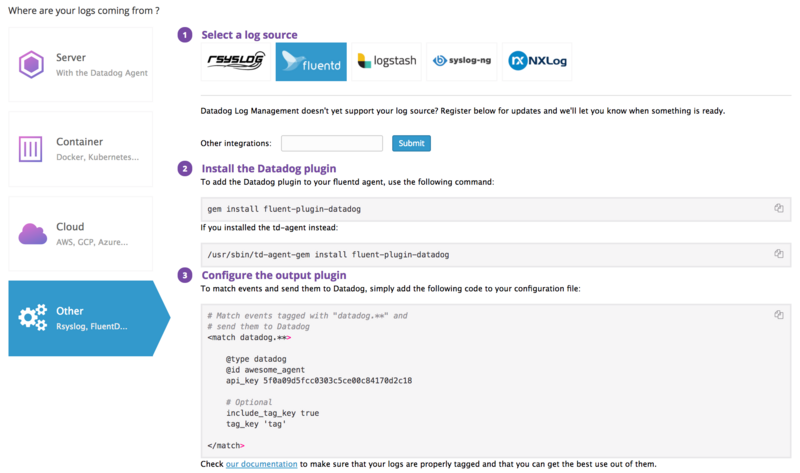Select the rsyslog log source logo
The height and width of the screenshot is (473, 800).
[236, 61]
